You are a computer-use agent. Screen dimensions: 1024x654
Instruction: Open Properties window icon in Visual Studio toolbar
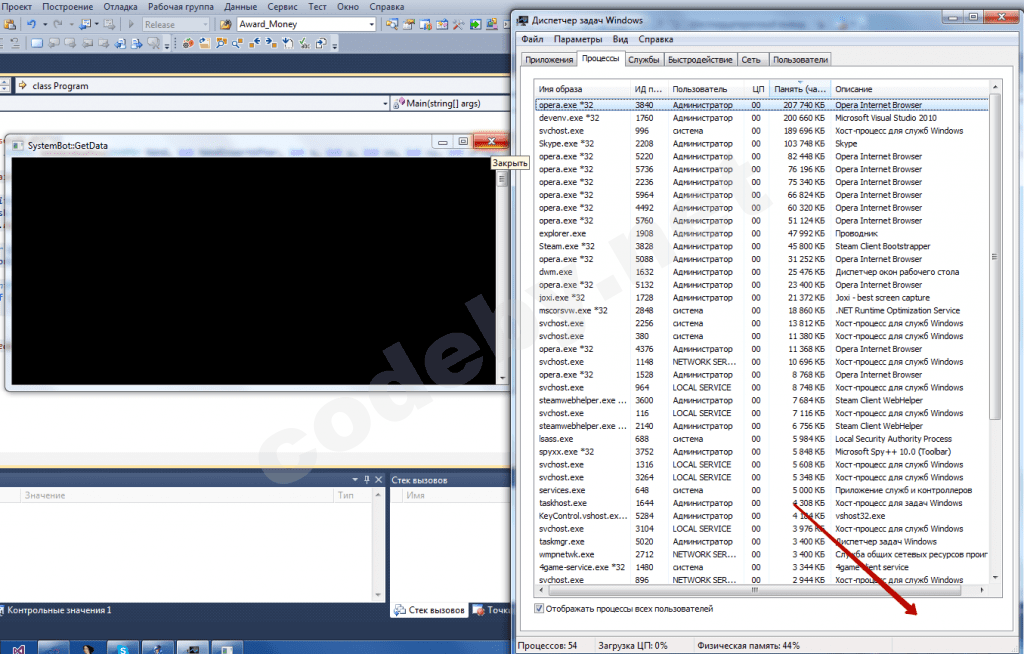[x=408, y=24]
